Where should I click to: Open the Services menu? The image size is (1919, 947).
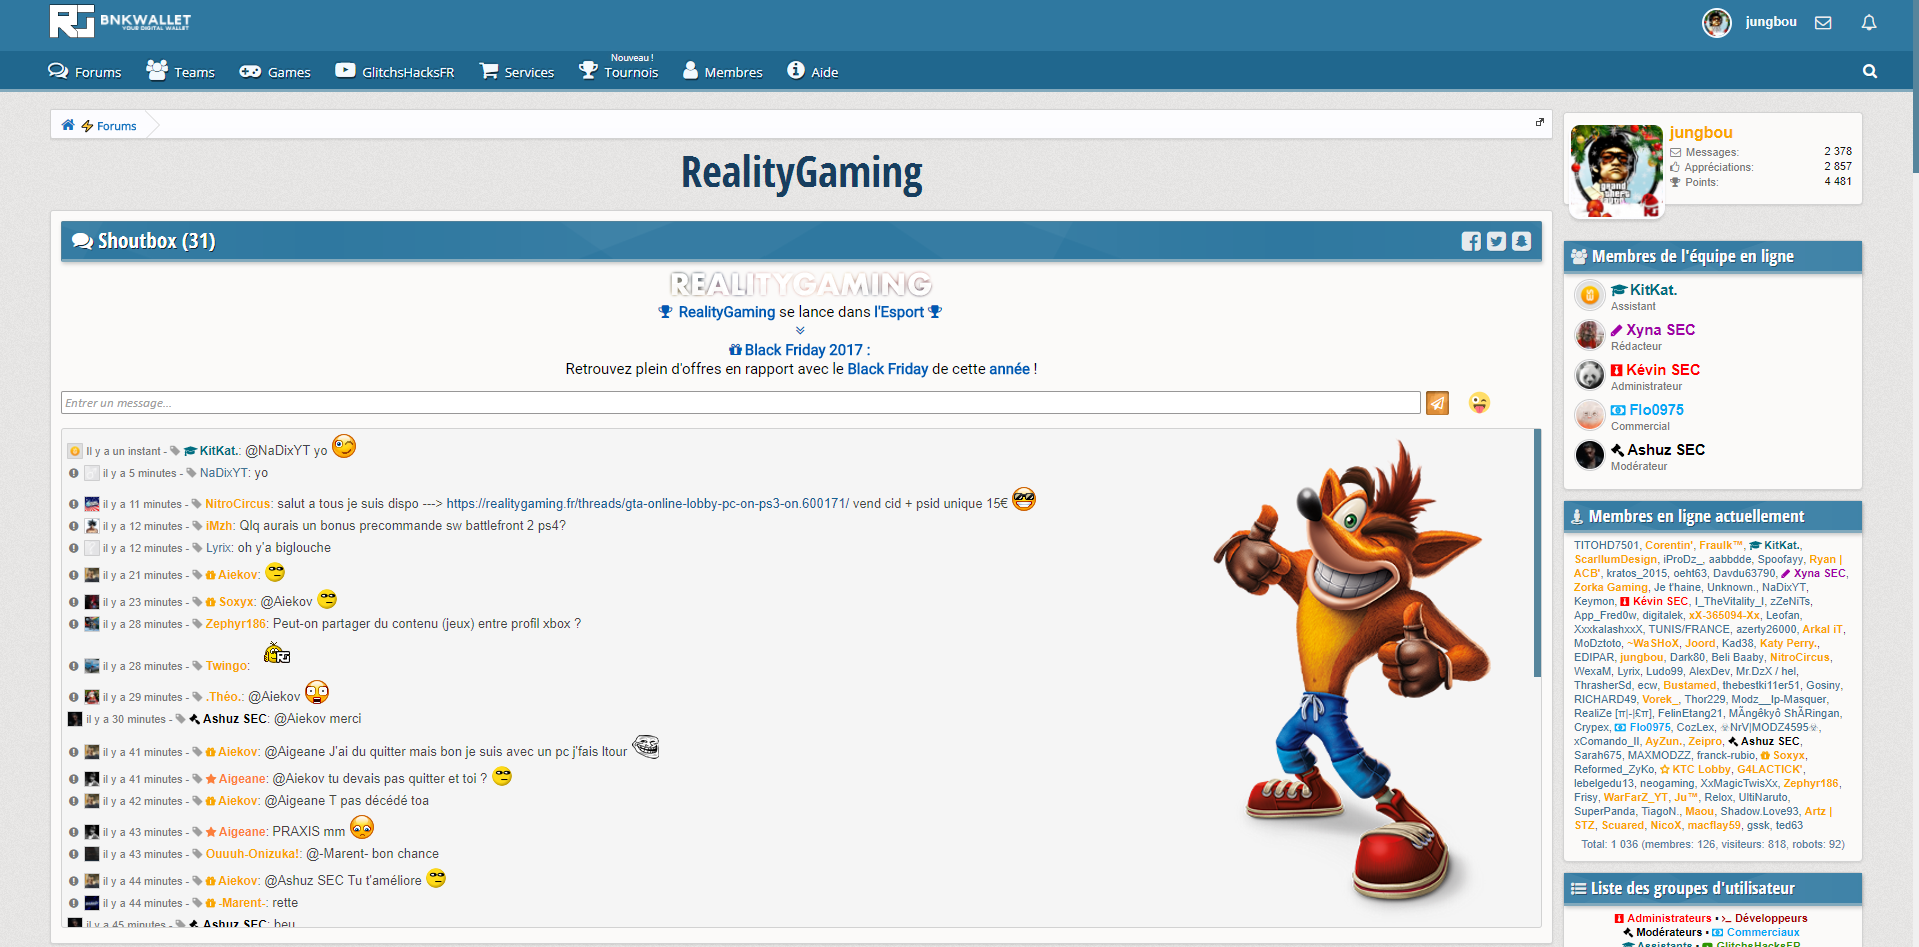coord(517,72)
